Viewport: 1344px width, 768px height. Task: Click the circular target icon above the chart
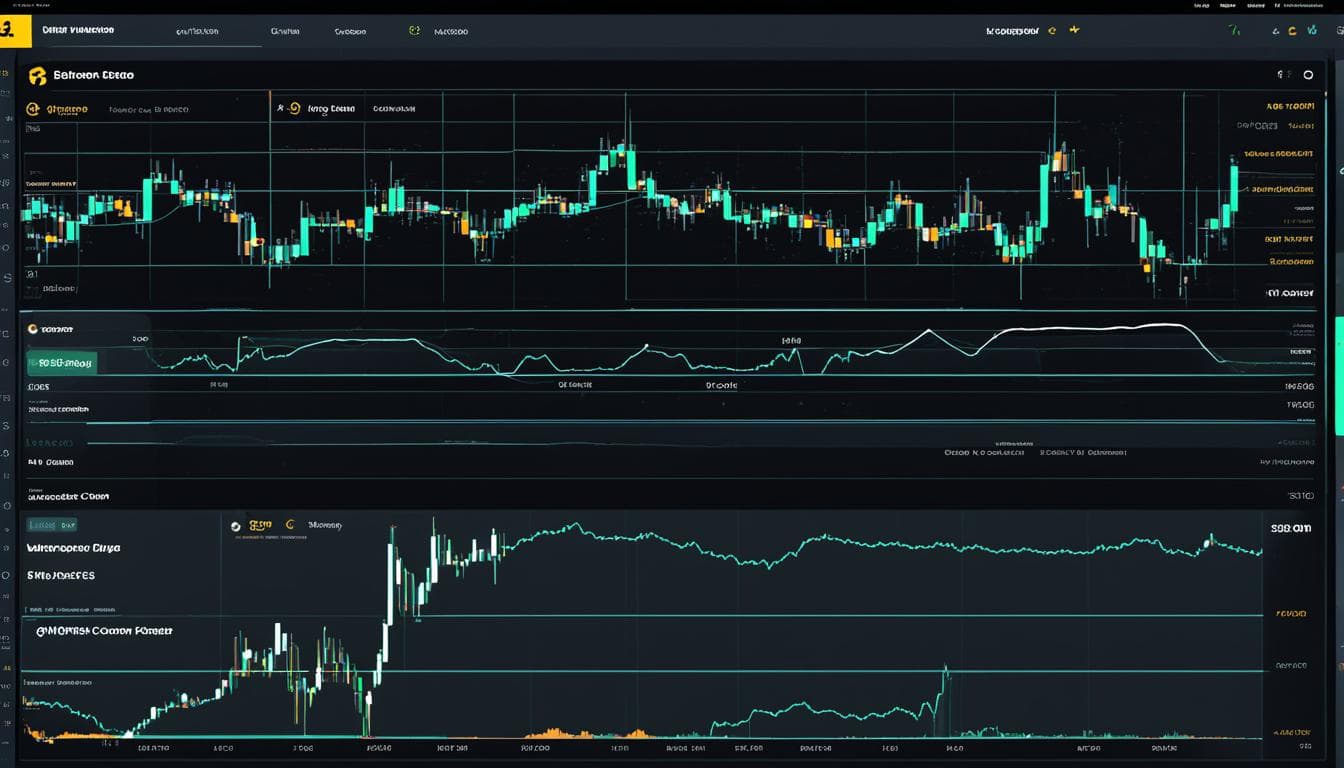click(x=1309, y=74)
